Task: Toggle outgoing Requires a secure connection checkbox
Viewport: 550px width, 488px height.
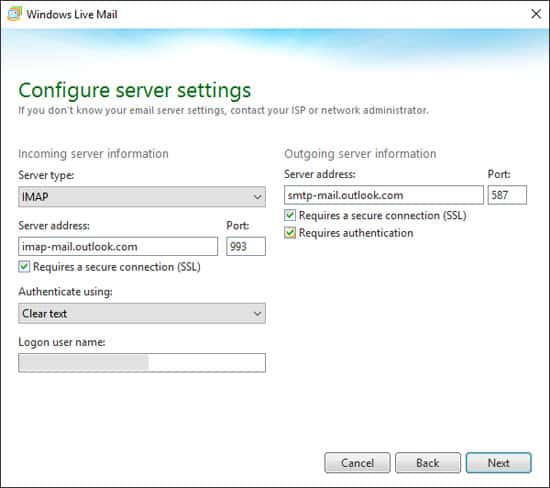Action: (x=290, y=215)
